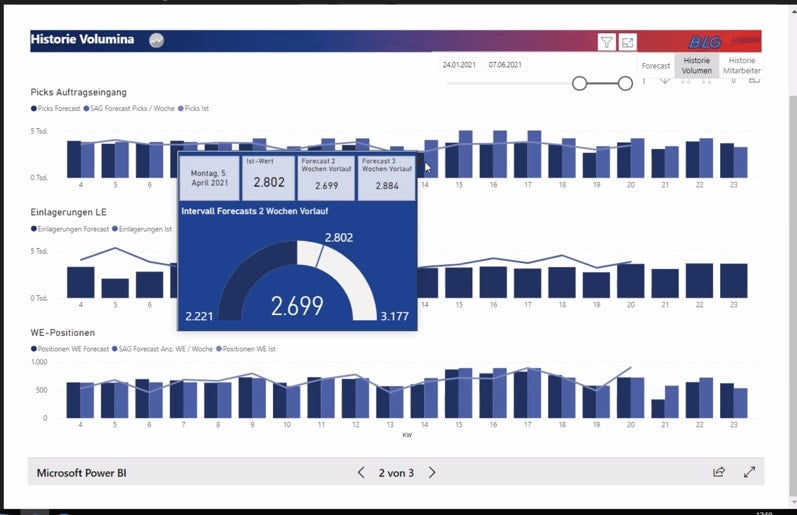
Task: Select KW 23 bars in Picks Auftragseingang chart
Action: (x=733, y=161)
